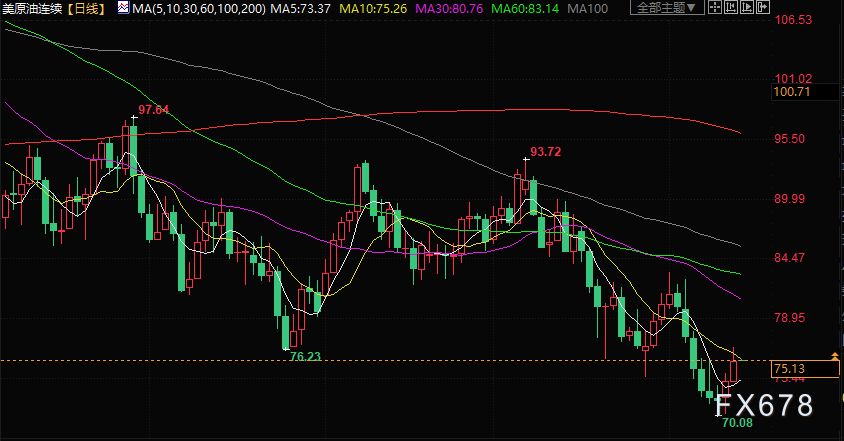Viewport: 844px width, 441px height.
Task: Click the 76.23 low price marker
Action: click(305, 356)
